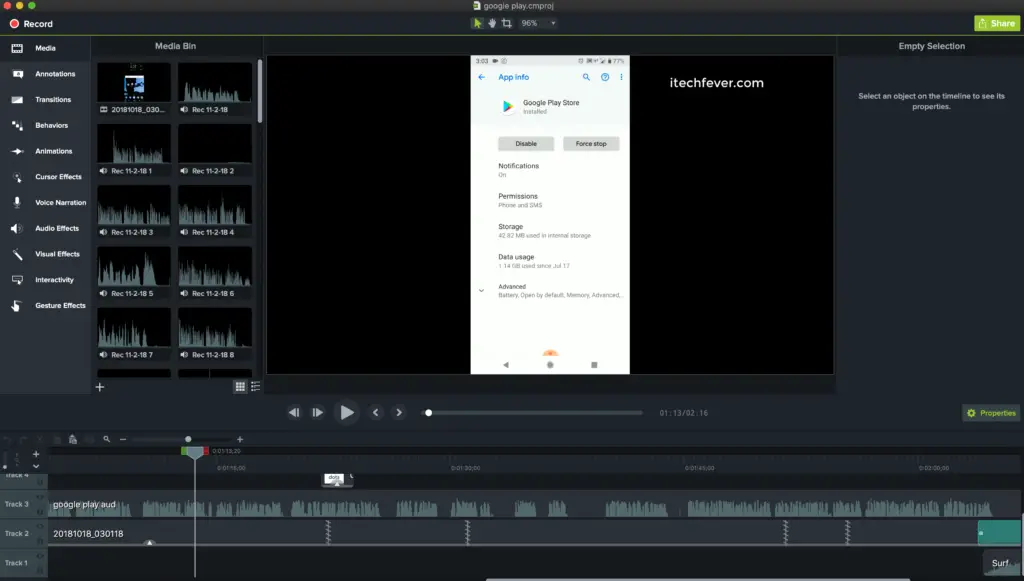
Task: Click the timeline Paste icon
Action: 72,439
